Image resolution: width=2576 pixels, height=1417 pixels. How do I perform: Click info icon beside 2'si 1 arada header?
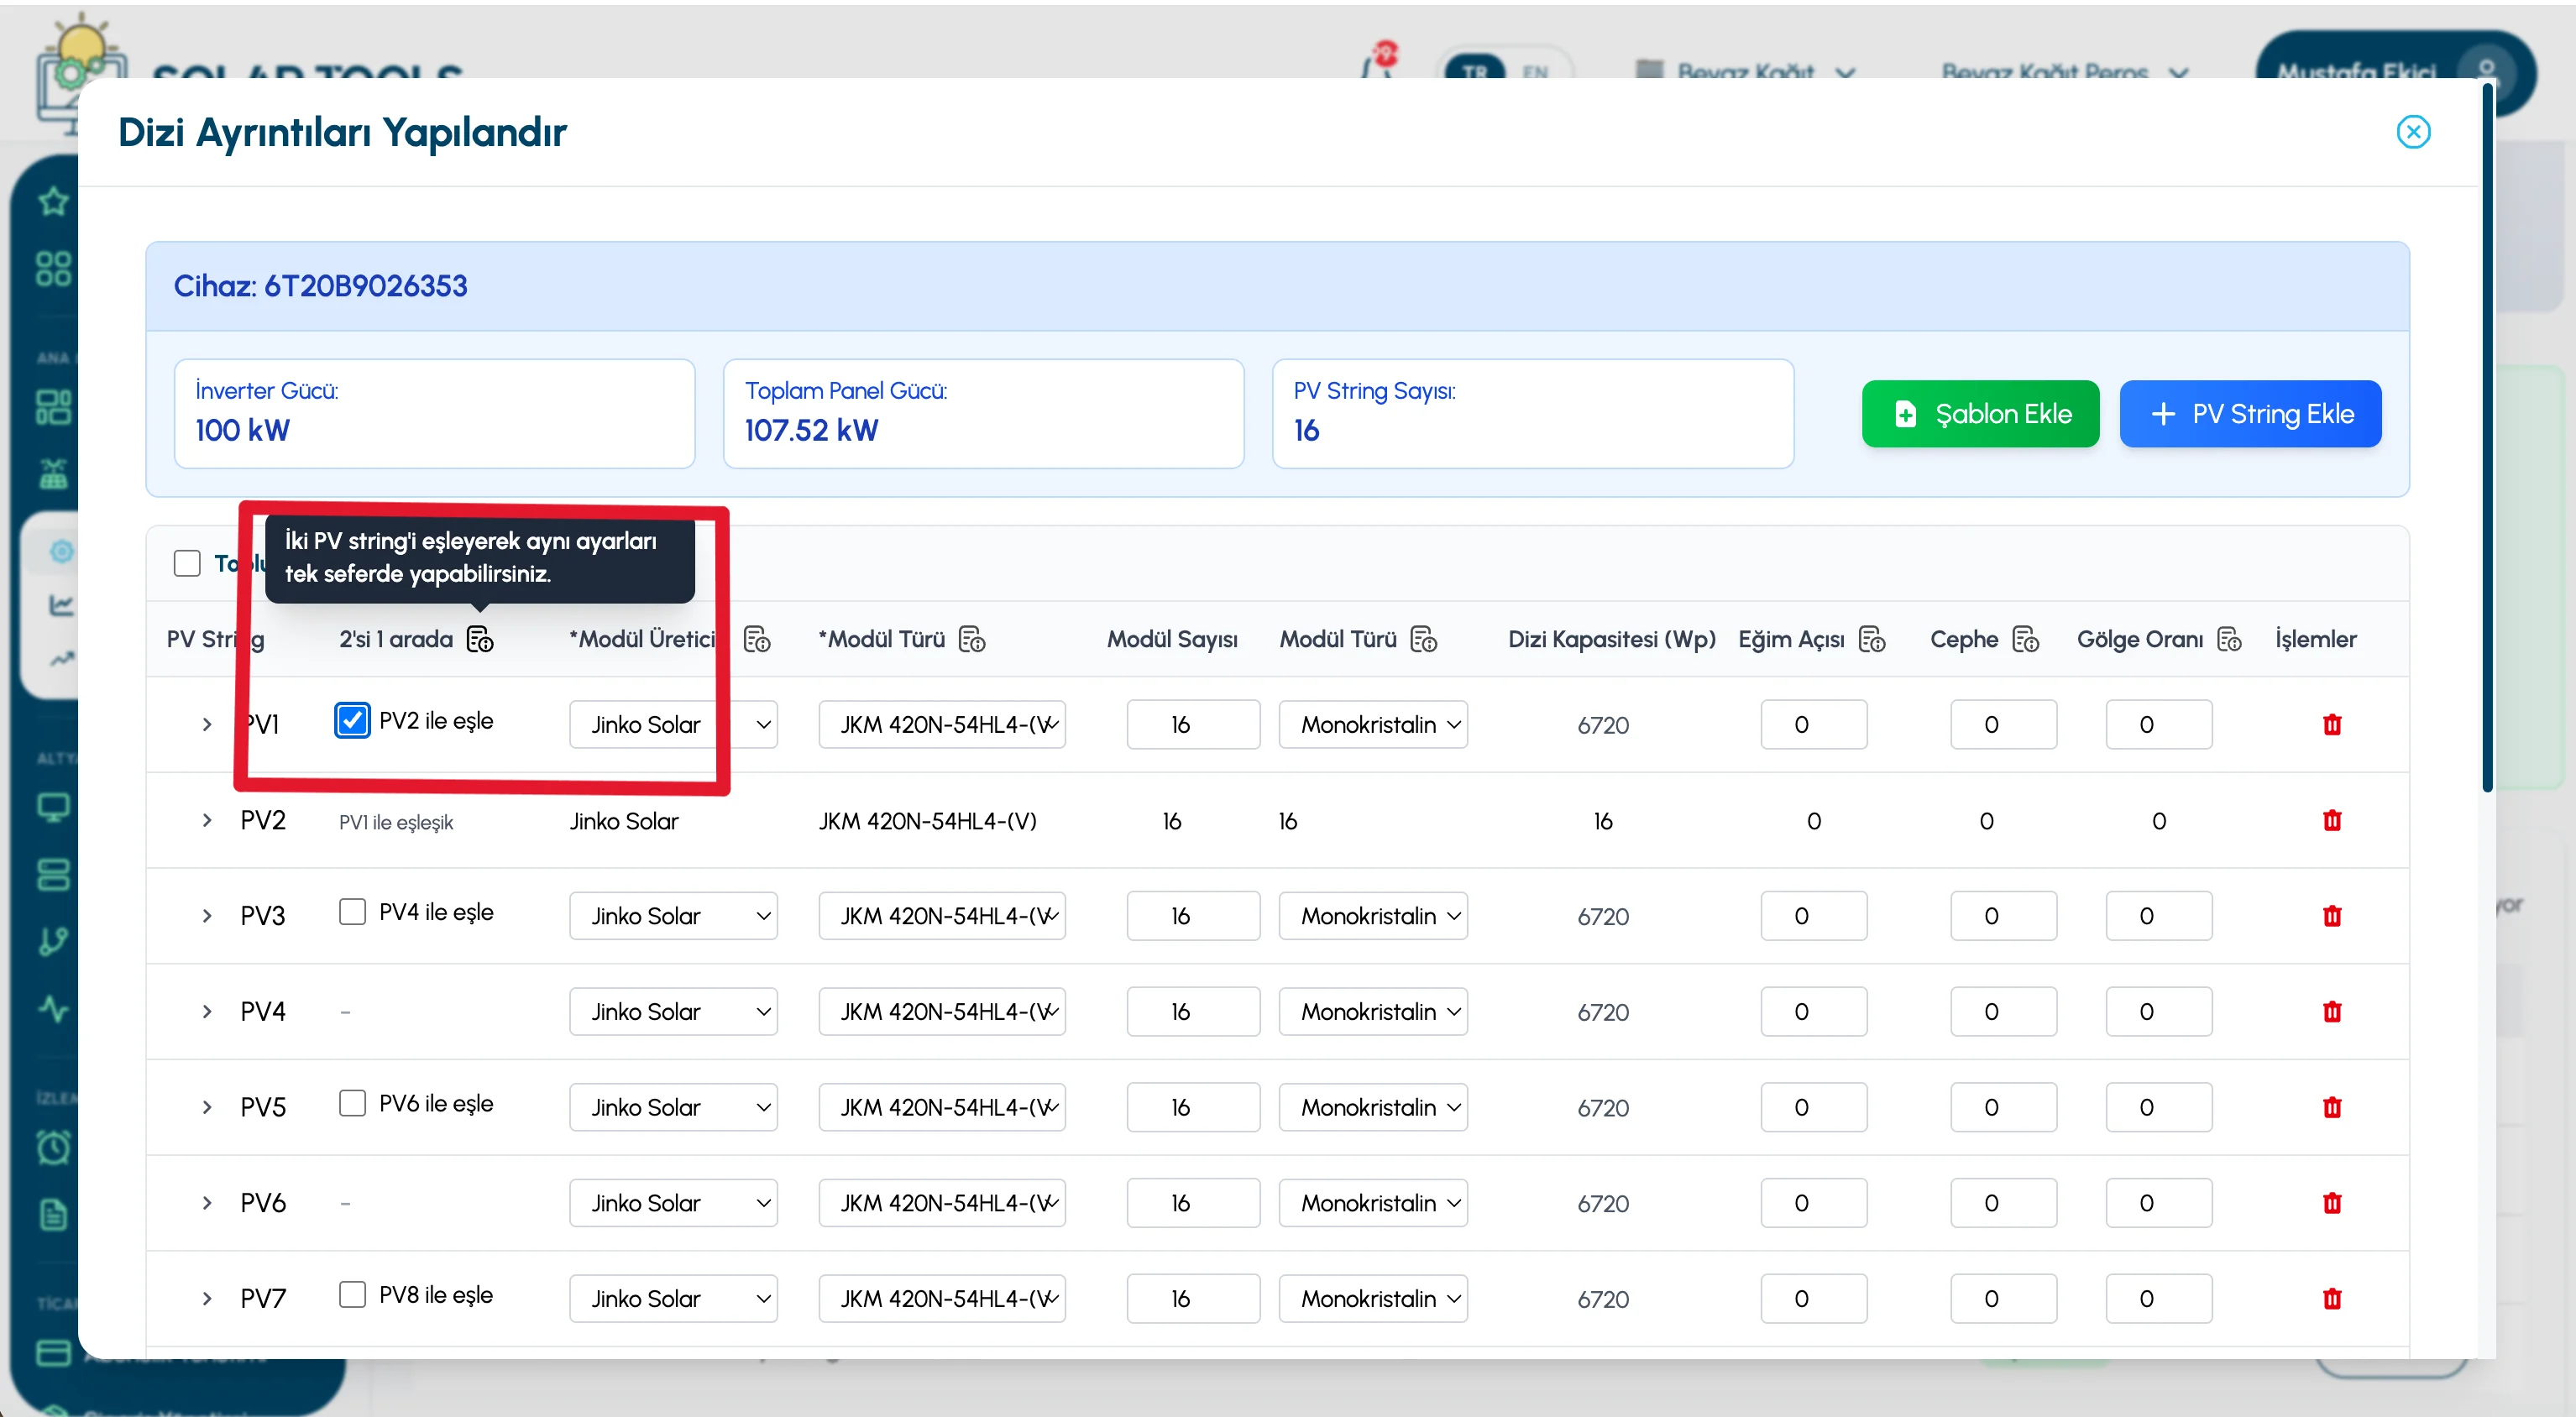pos(480,639)
